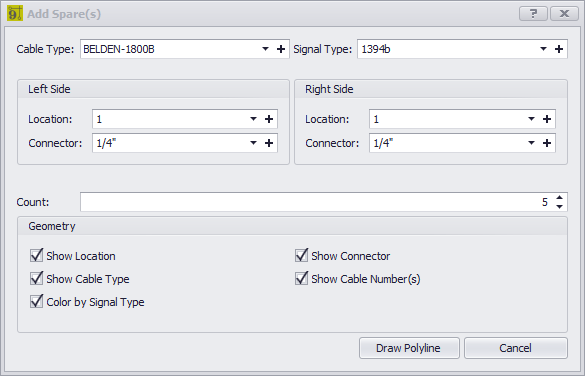Viewport: 585px width, 376px height.
Task: Disable Color by Signal Type
Action: (x=37, y=301)
